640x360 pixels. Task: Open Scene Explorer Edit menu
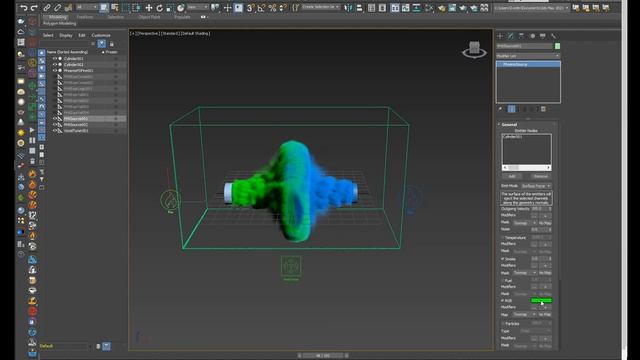(x=82, y=36)
